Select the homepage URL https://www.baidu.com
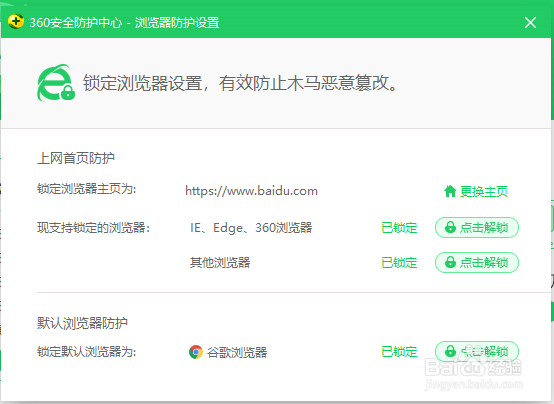554x404 pixels. point(251,191)
